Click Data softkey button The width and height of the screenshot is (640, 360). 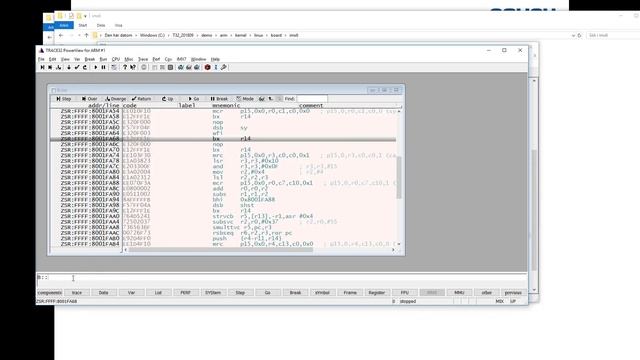pos(104,293)
